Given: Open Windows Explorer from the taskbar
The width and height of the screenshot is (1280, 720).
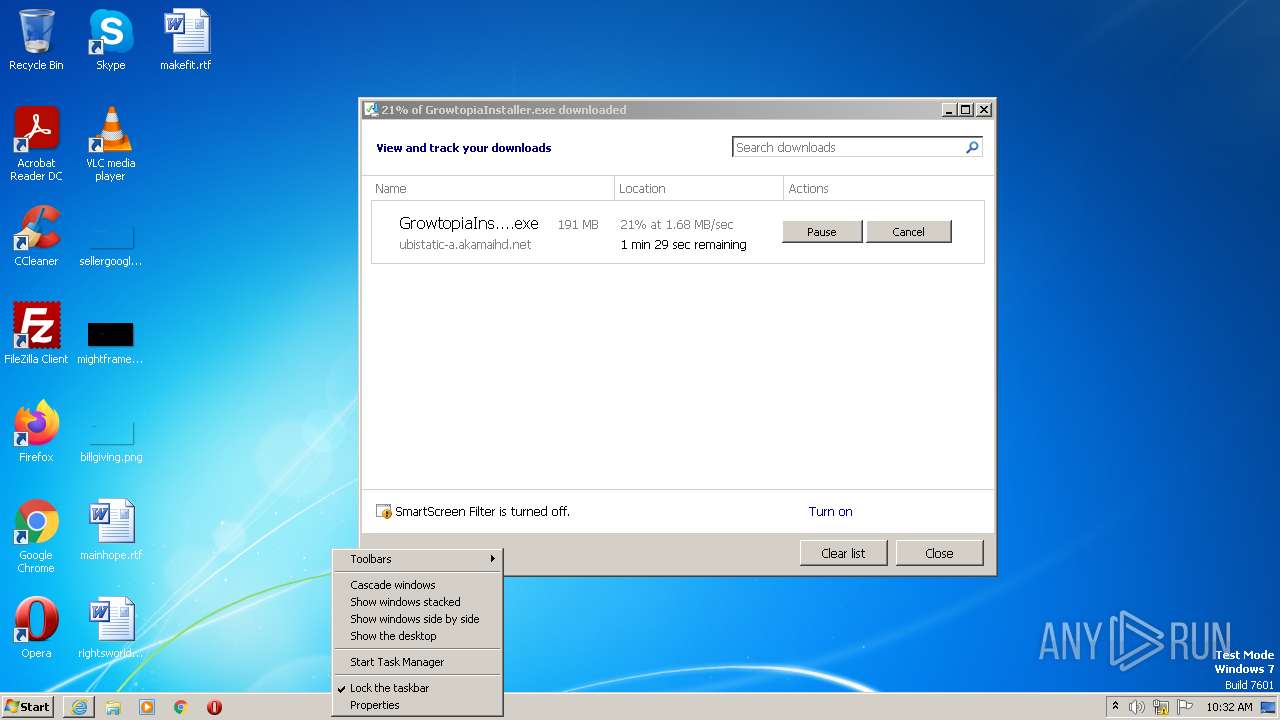Looking at the screenshot, I should tap(113, 707).
